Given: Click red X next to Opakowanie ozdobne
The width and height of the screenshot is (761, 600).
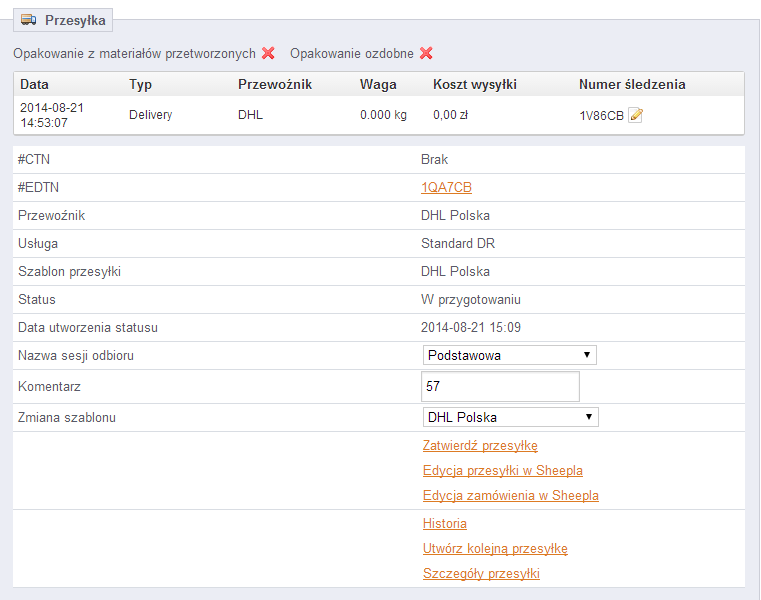Looking at the screenshot, I should pos(426,53).
